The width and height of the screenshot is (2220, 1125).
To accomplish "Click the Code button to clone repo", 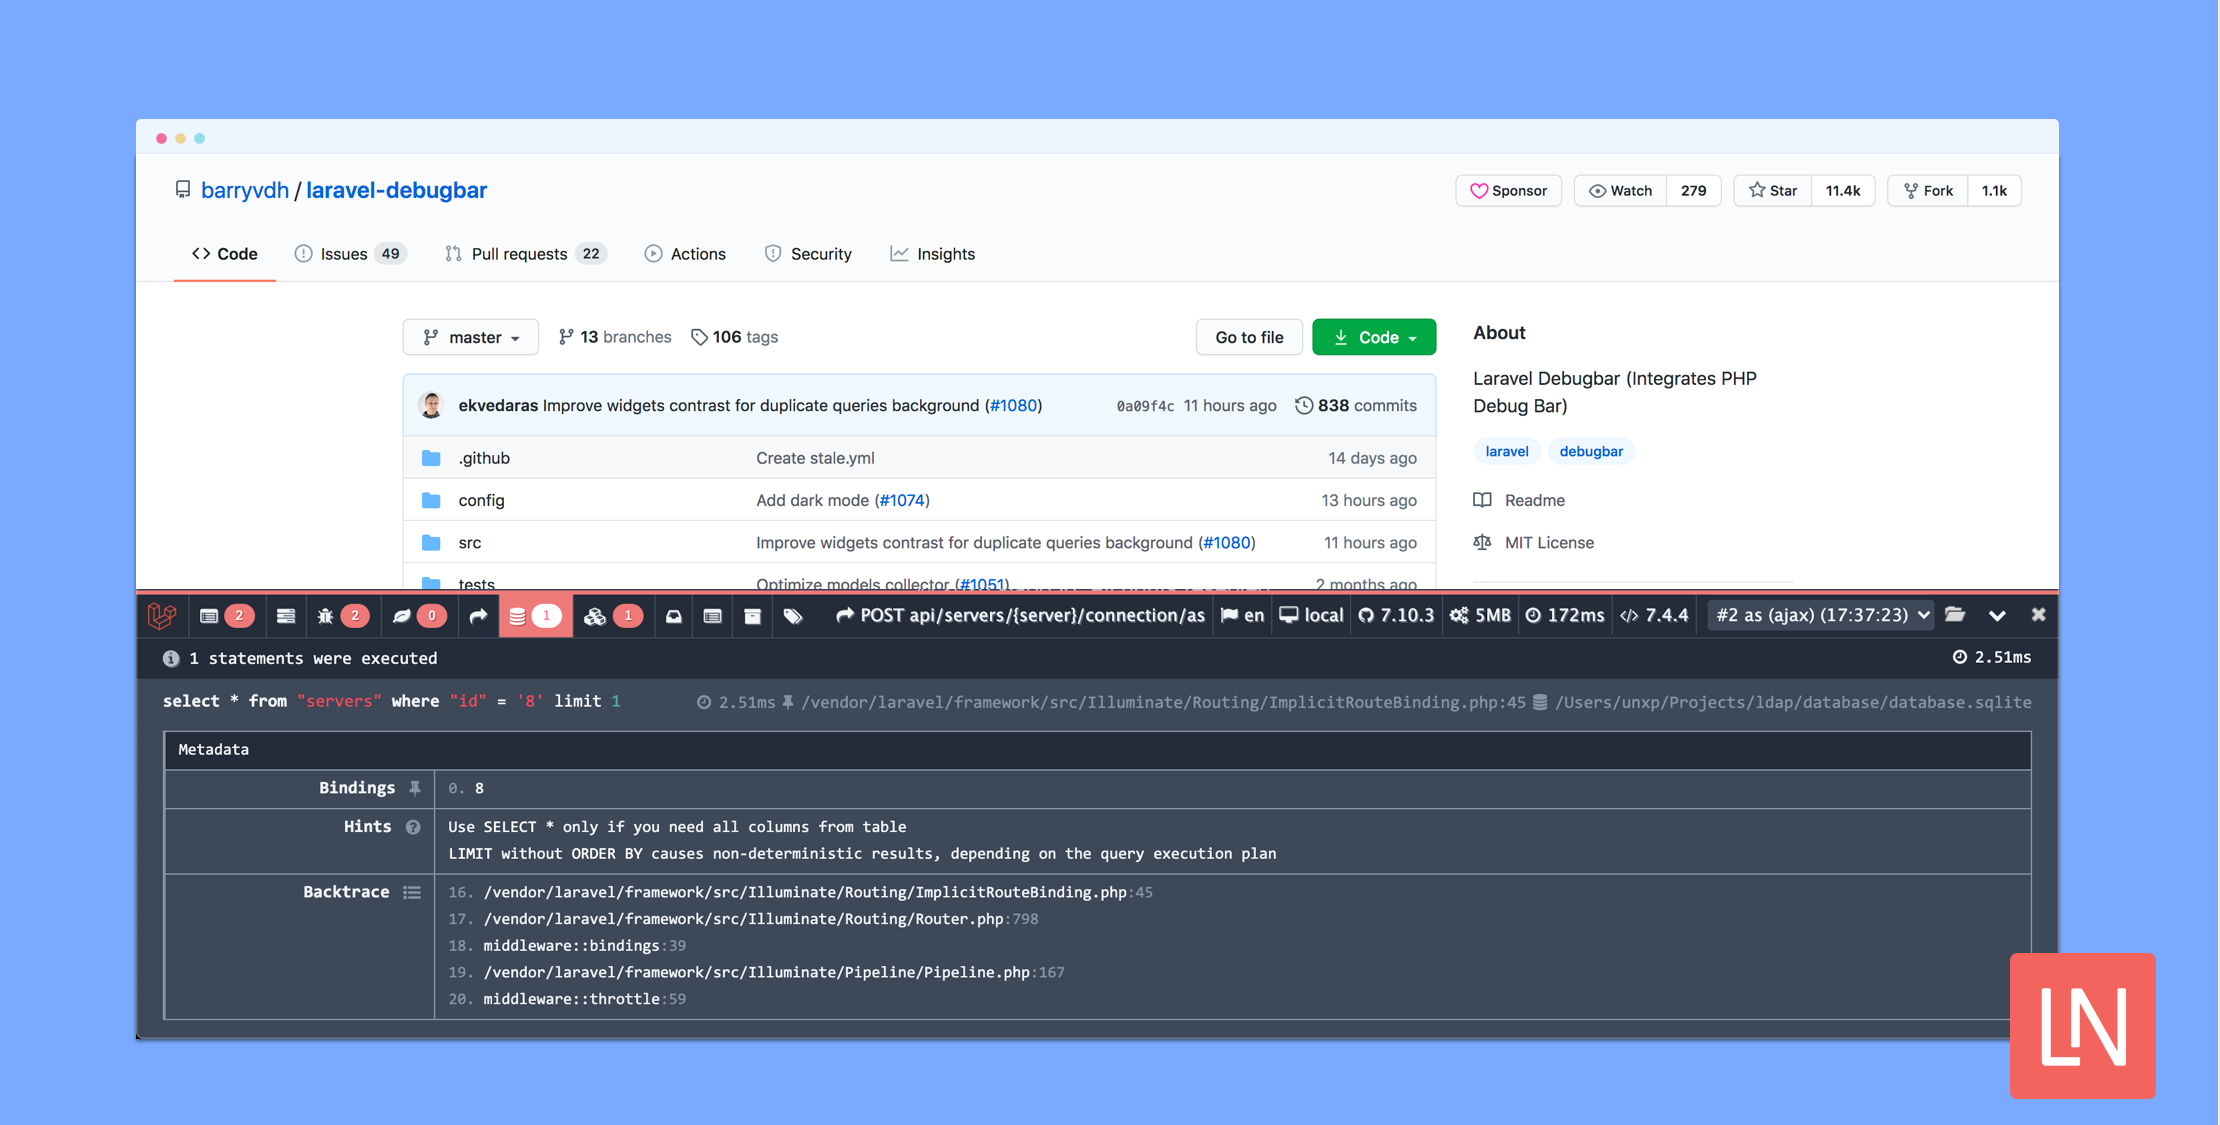I will click(1372, 336).
